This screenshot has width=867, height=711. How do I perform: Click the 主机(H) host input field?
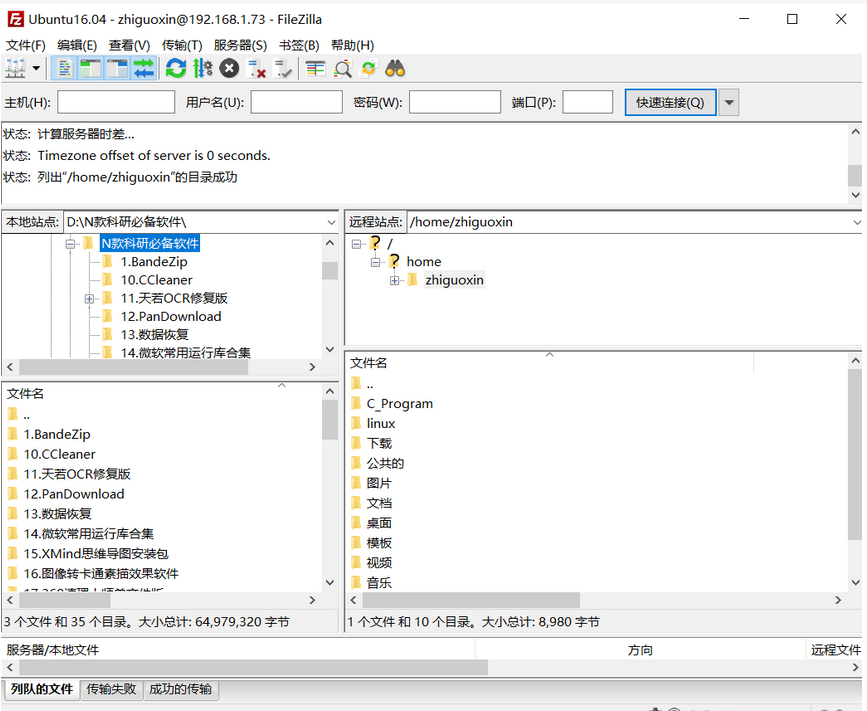tap(116, 102)
